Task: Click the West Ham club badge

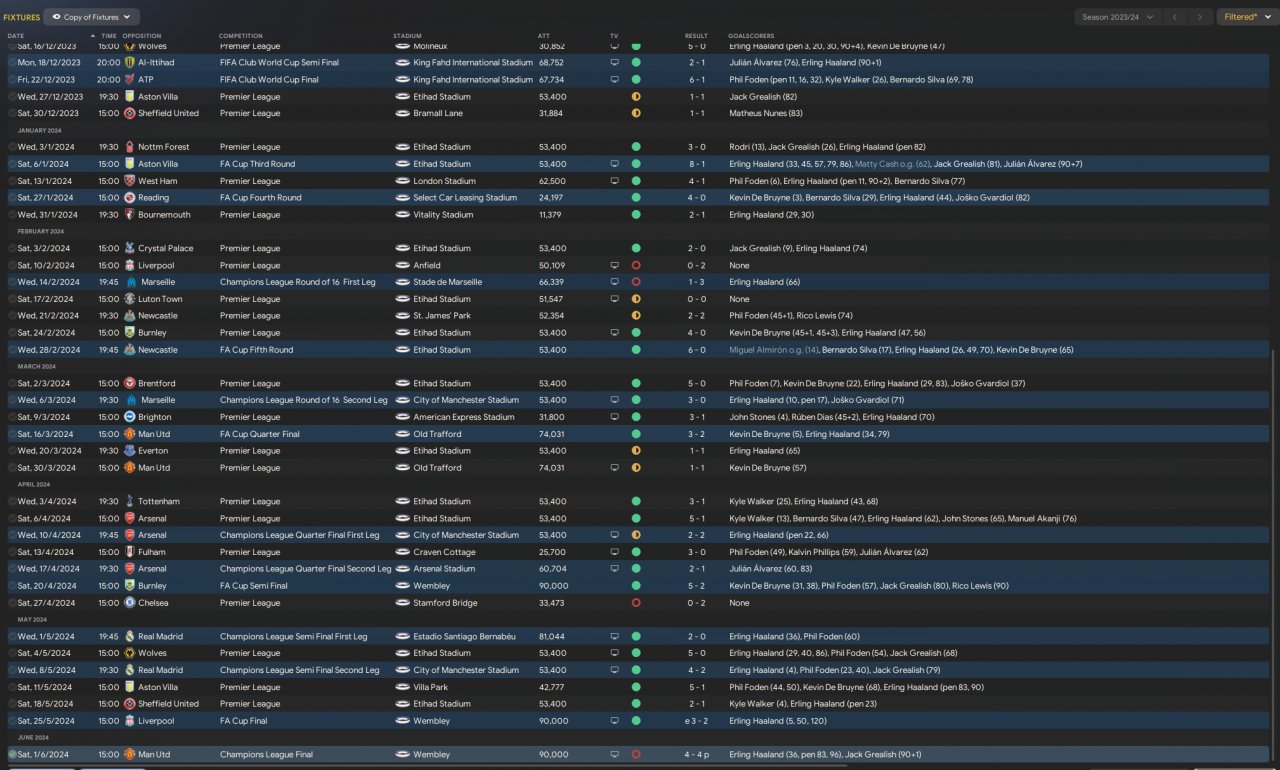Action: [x=130, y=181]
